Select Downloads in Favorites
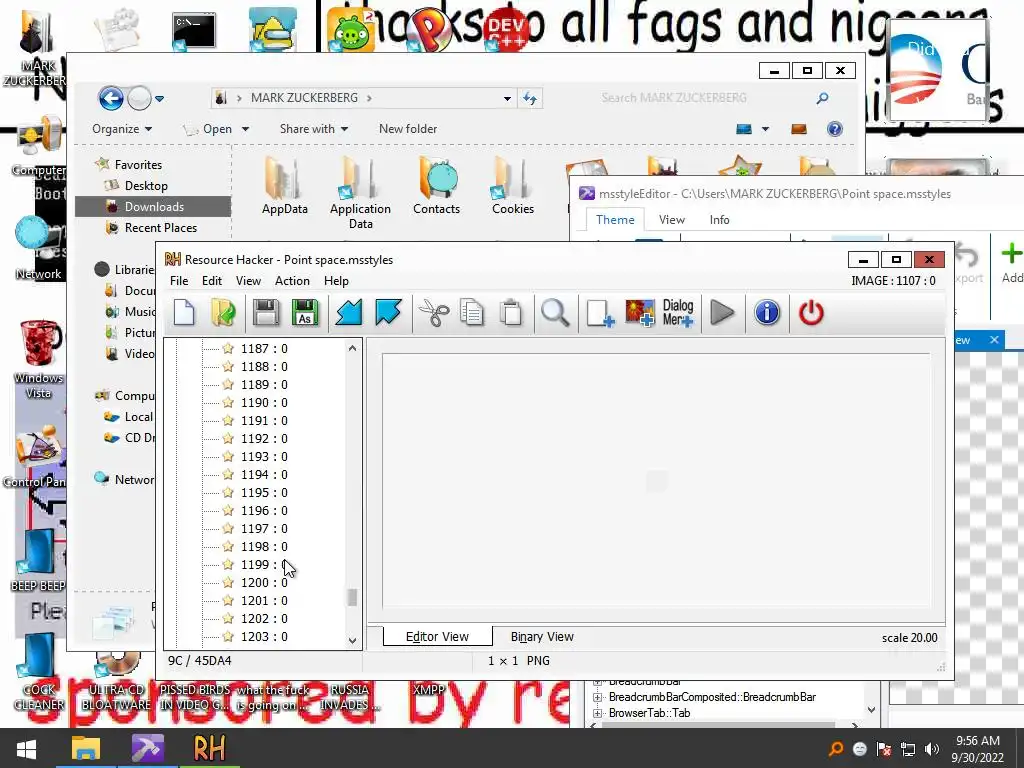The width and height of the screenshot is (1024, 768). (x=153, y=207)
